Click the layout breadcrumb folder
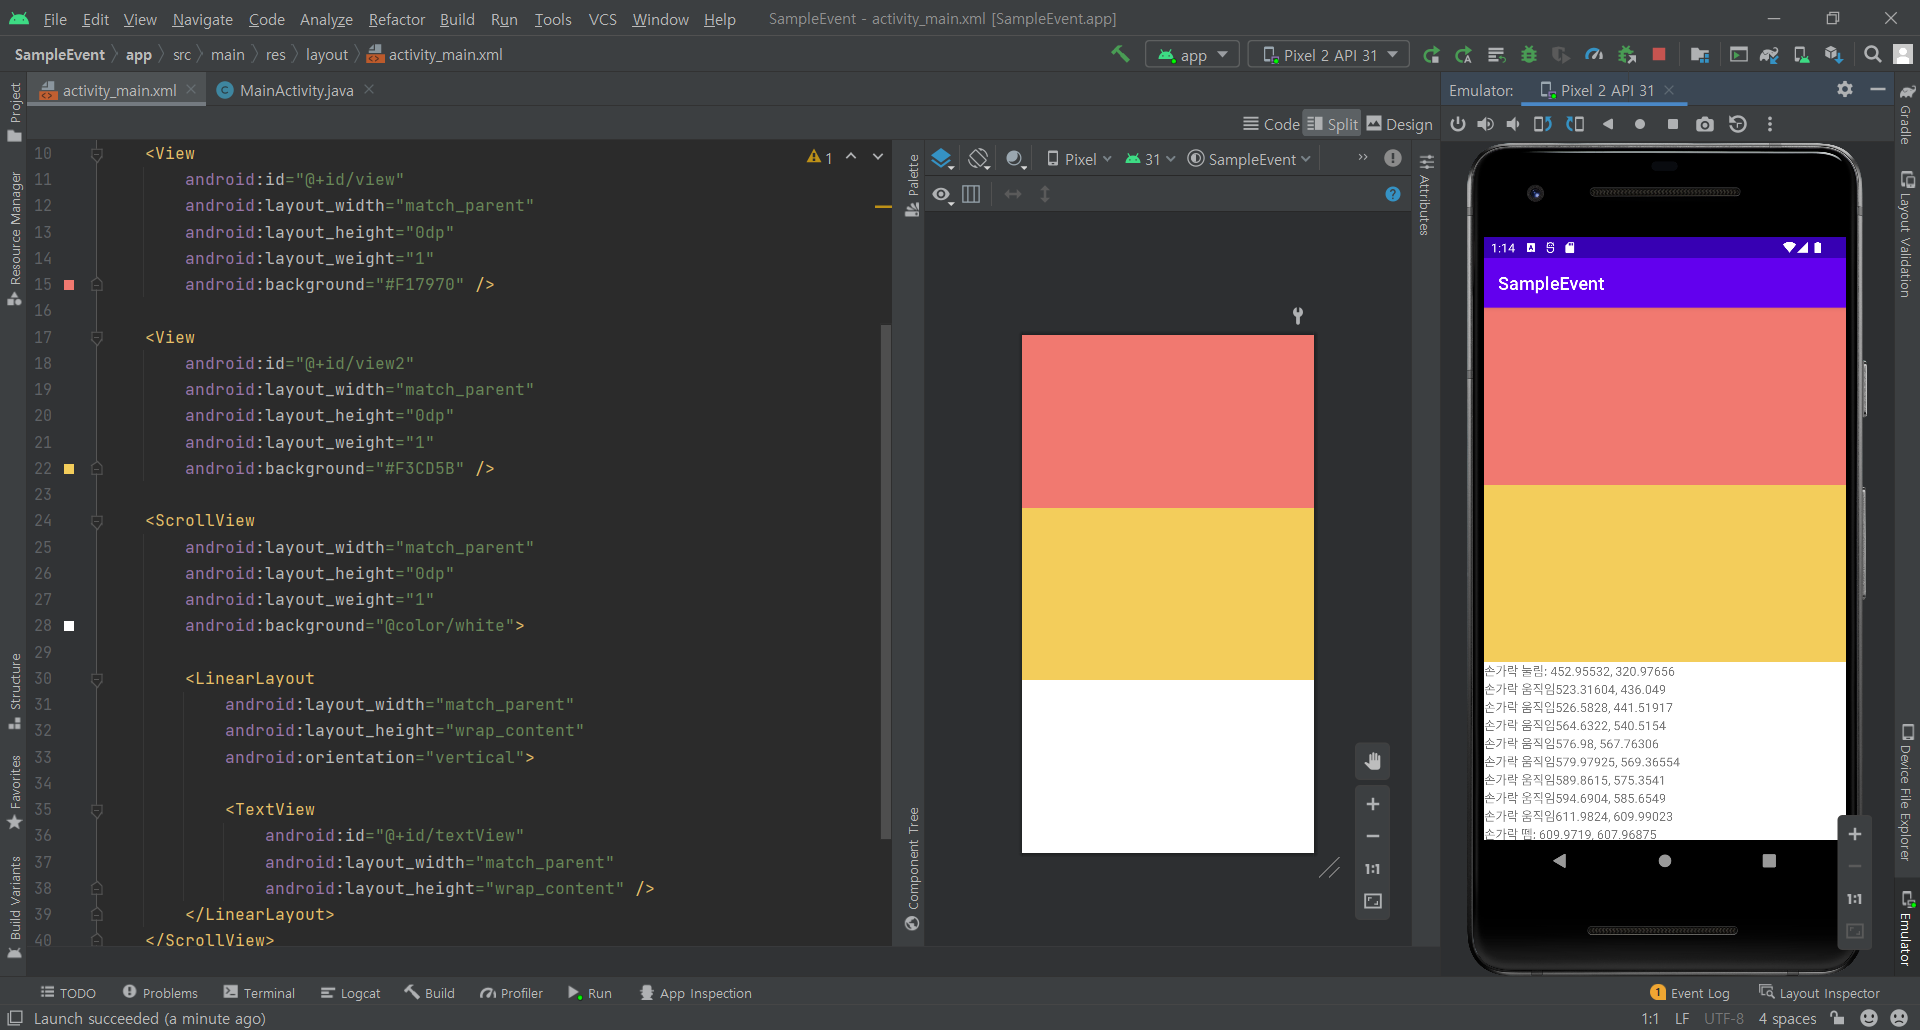1920x1030 pixels. coord(327,55)
